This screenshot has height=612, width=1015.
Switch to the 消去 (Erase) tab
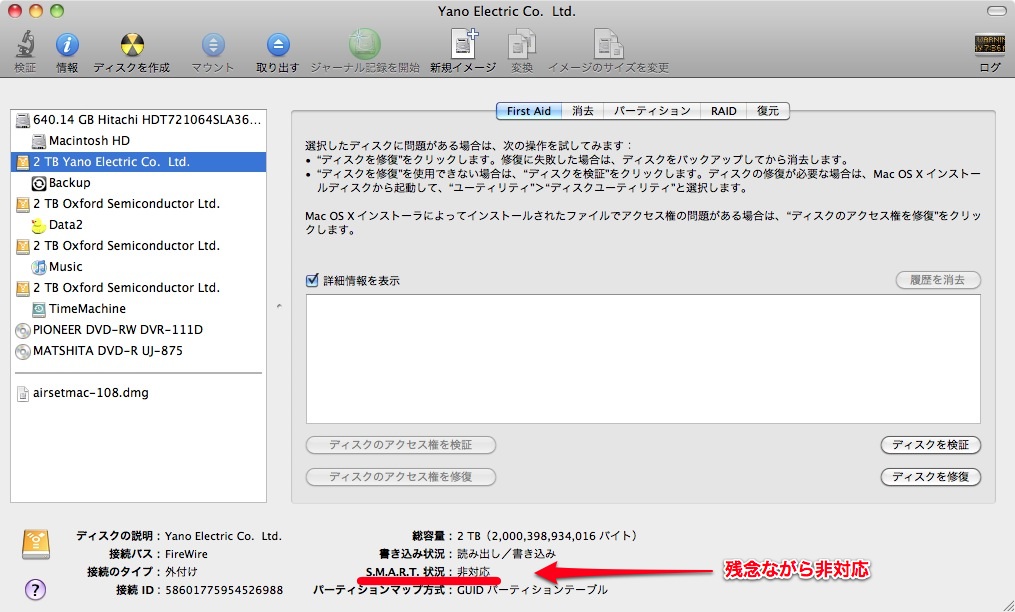tap(583, 111)
